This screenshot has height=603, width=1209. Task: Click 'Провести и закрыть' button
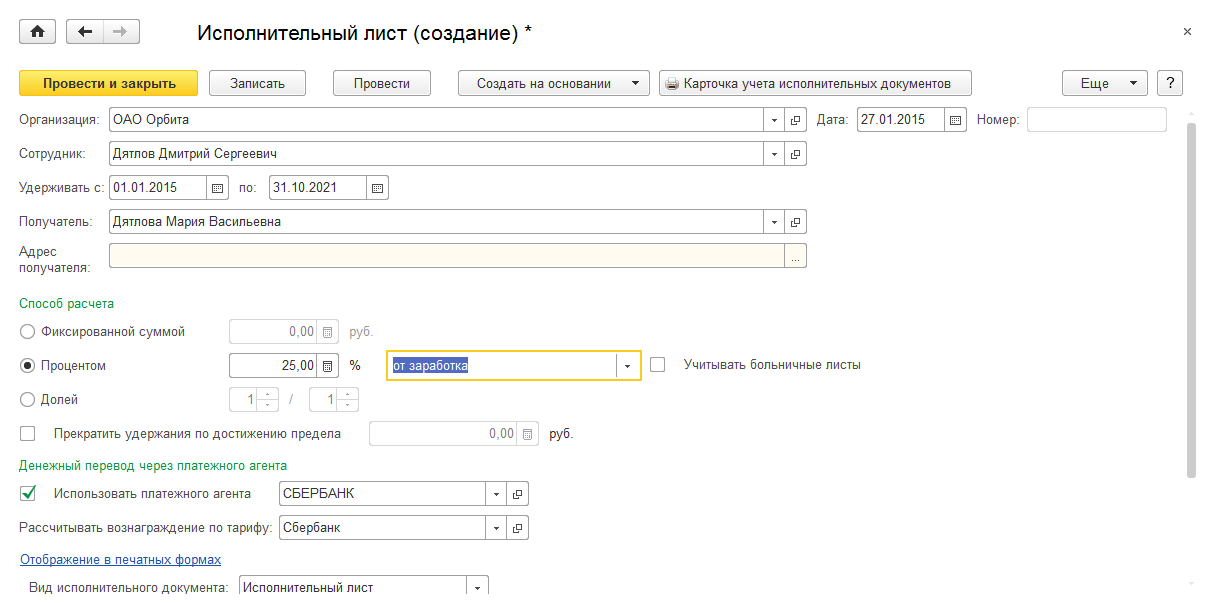coord(109,83)
